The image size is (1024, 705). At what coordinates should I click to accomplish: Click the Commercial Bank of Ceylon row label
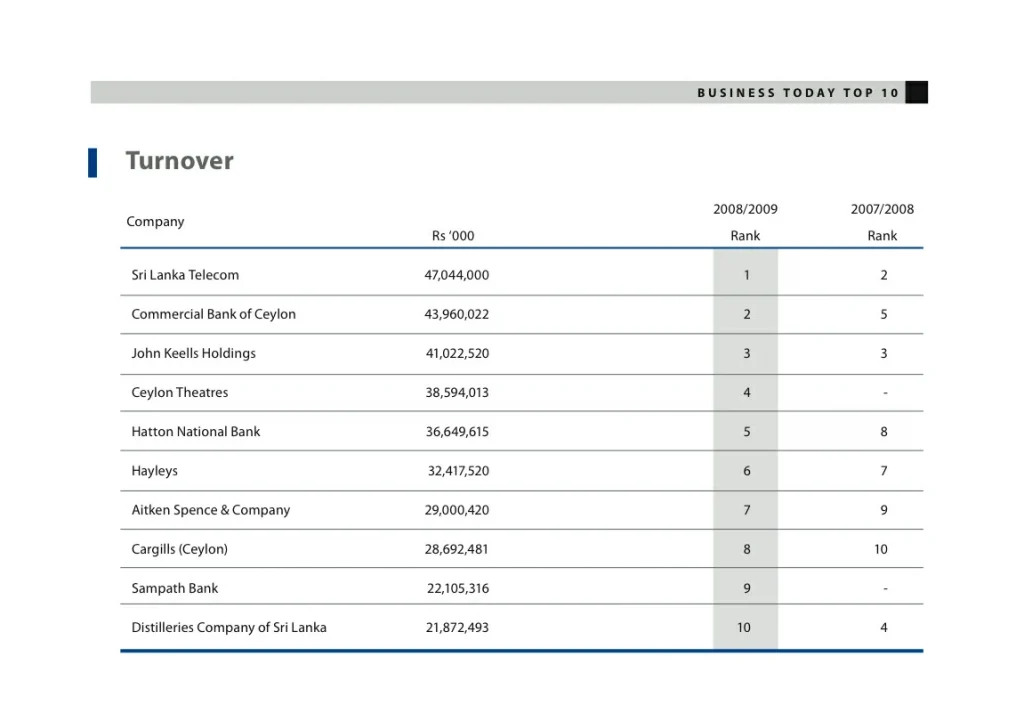[x=213, y=314]
